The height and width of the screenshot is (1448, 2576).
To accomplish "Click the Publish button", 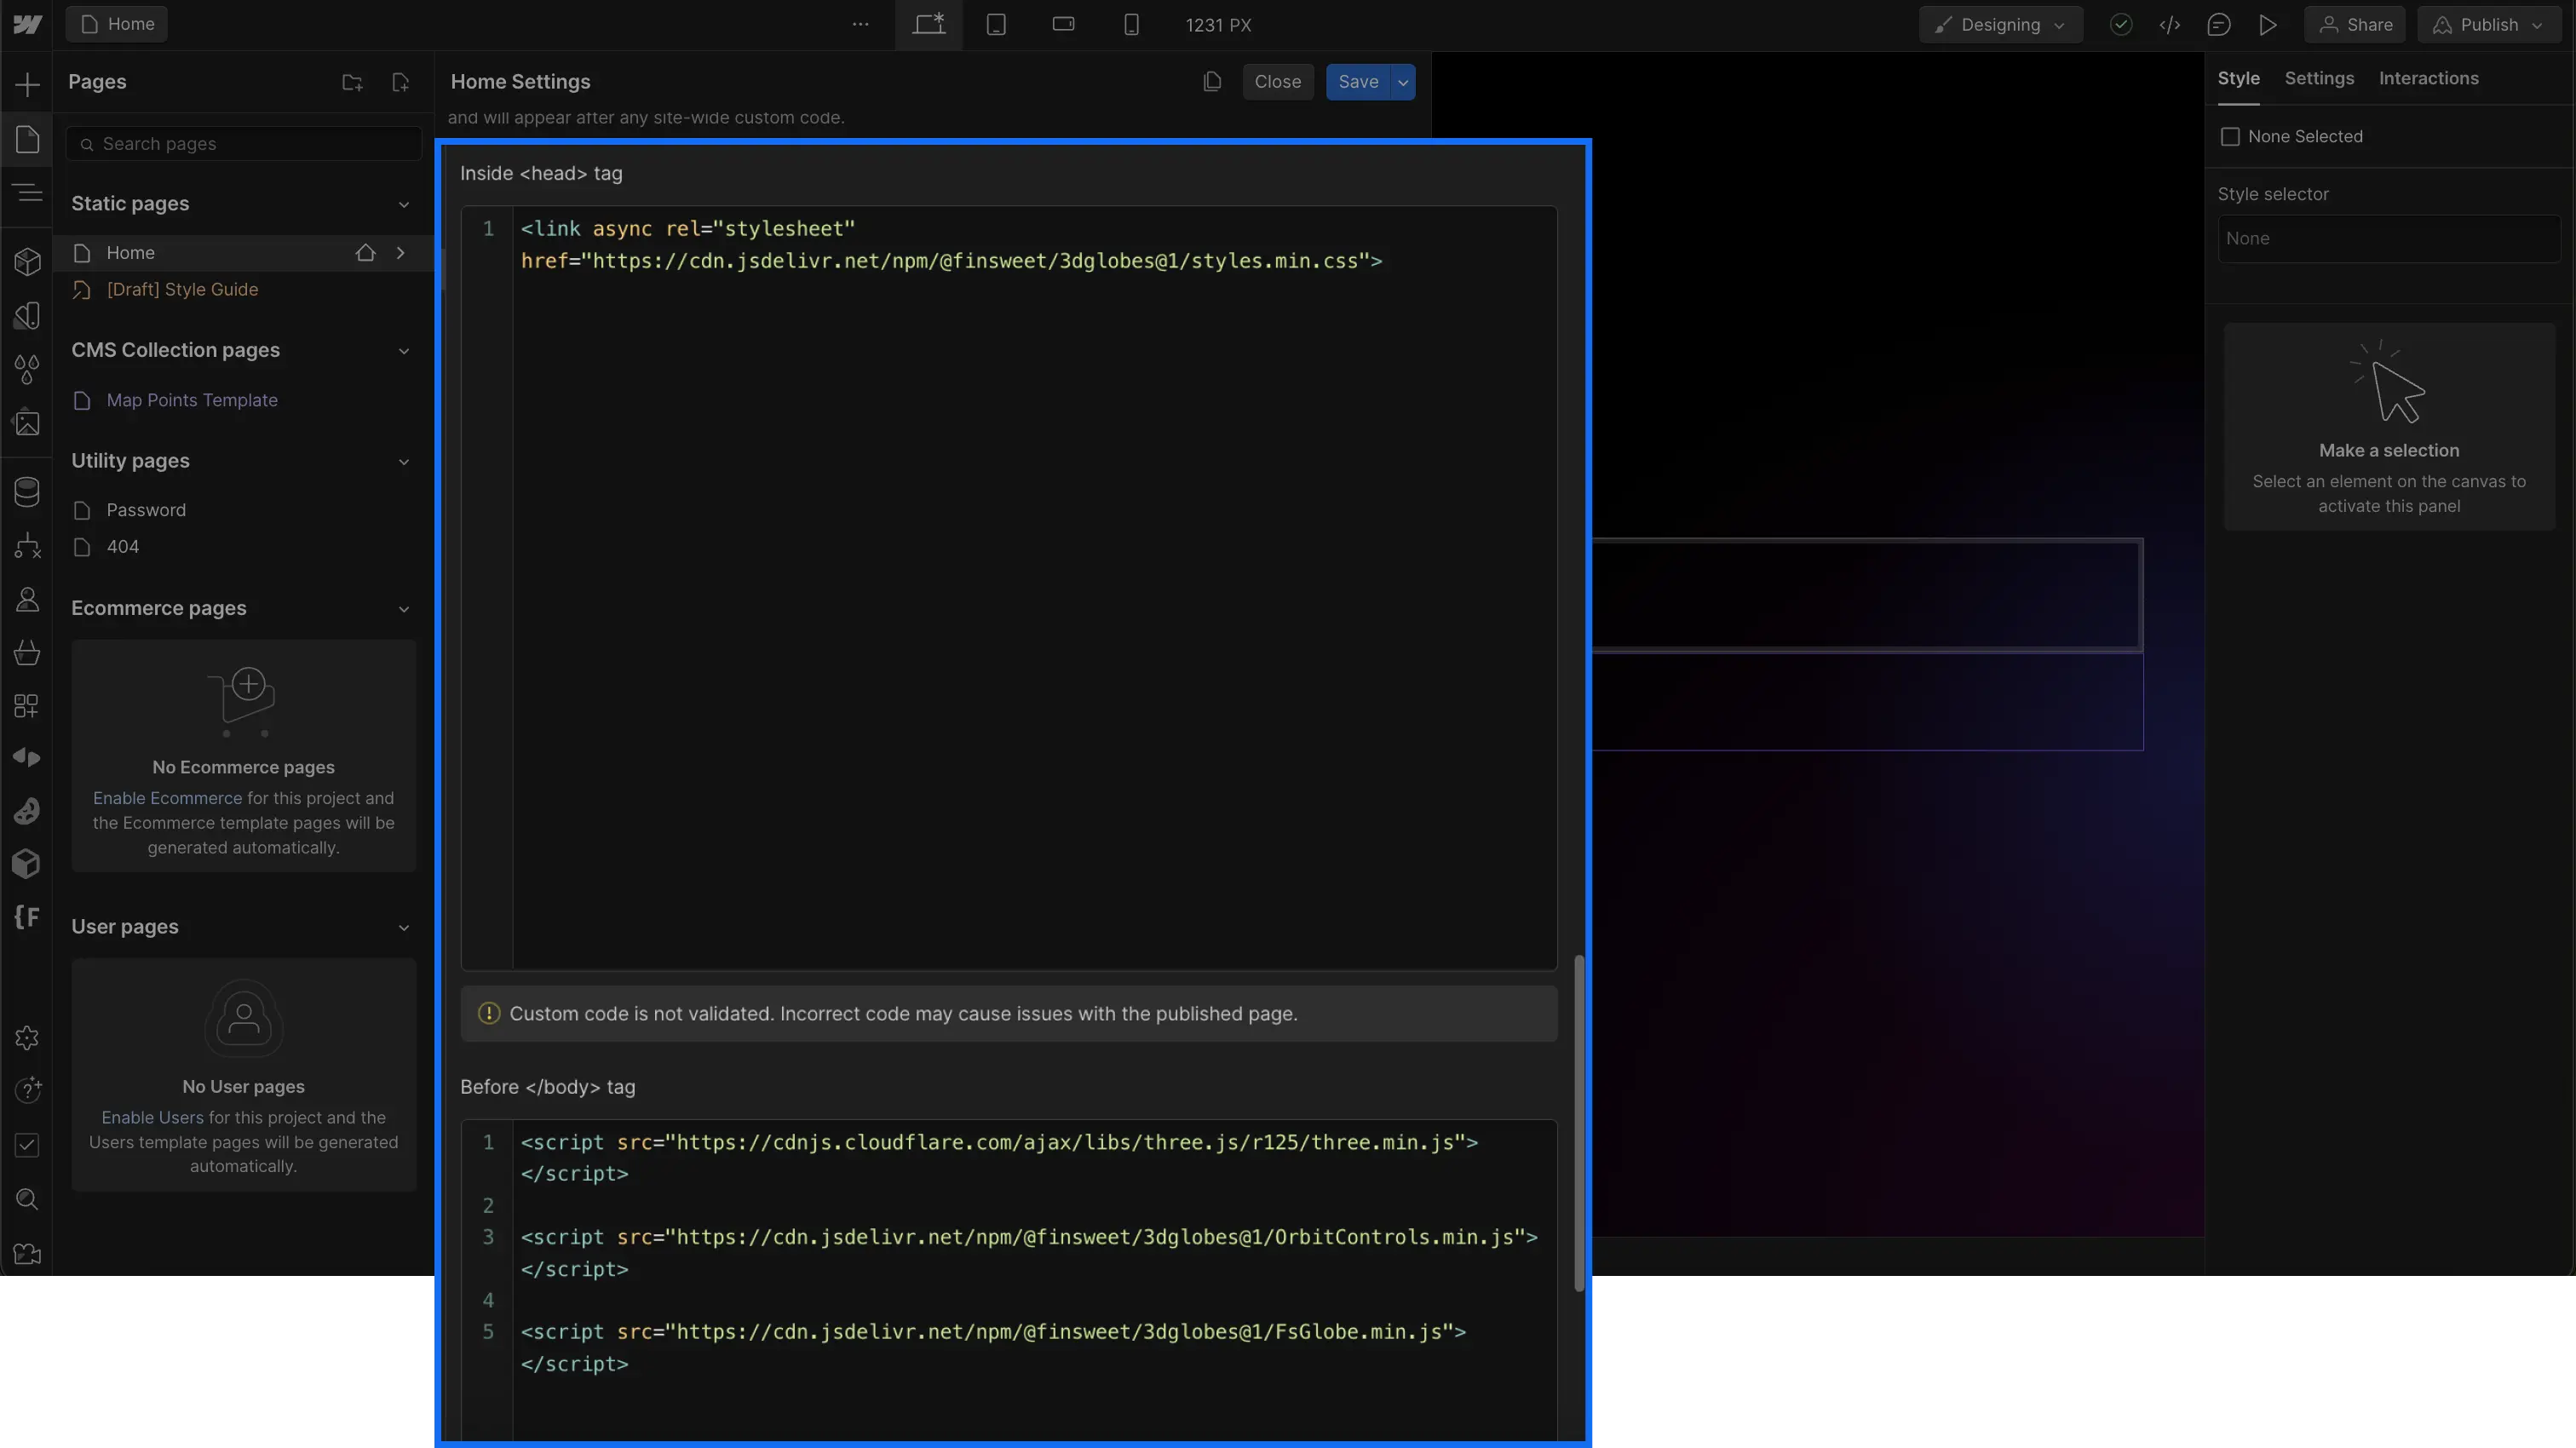I will point(2489,23).
